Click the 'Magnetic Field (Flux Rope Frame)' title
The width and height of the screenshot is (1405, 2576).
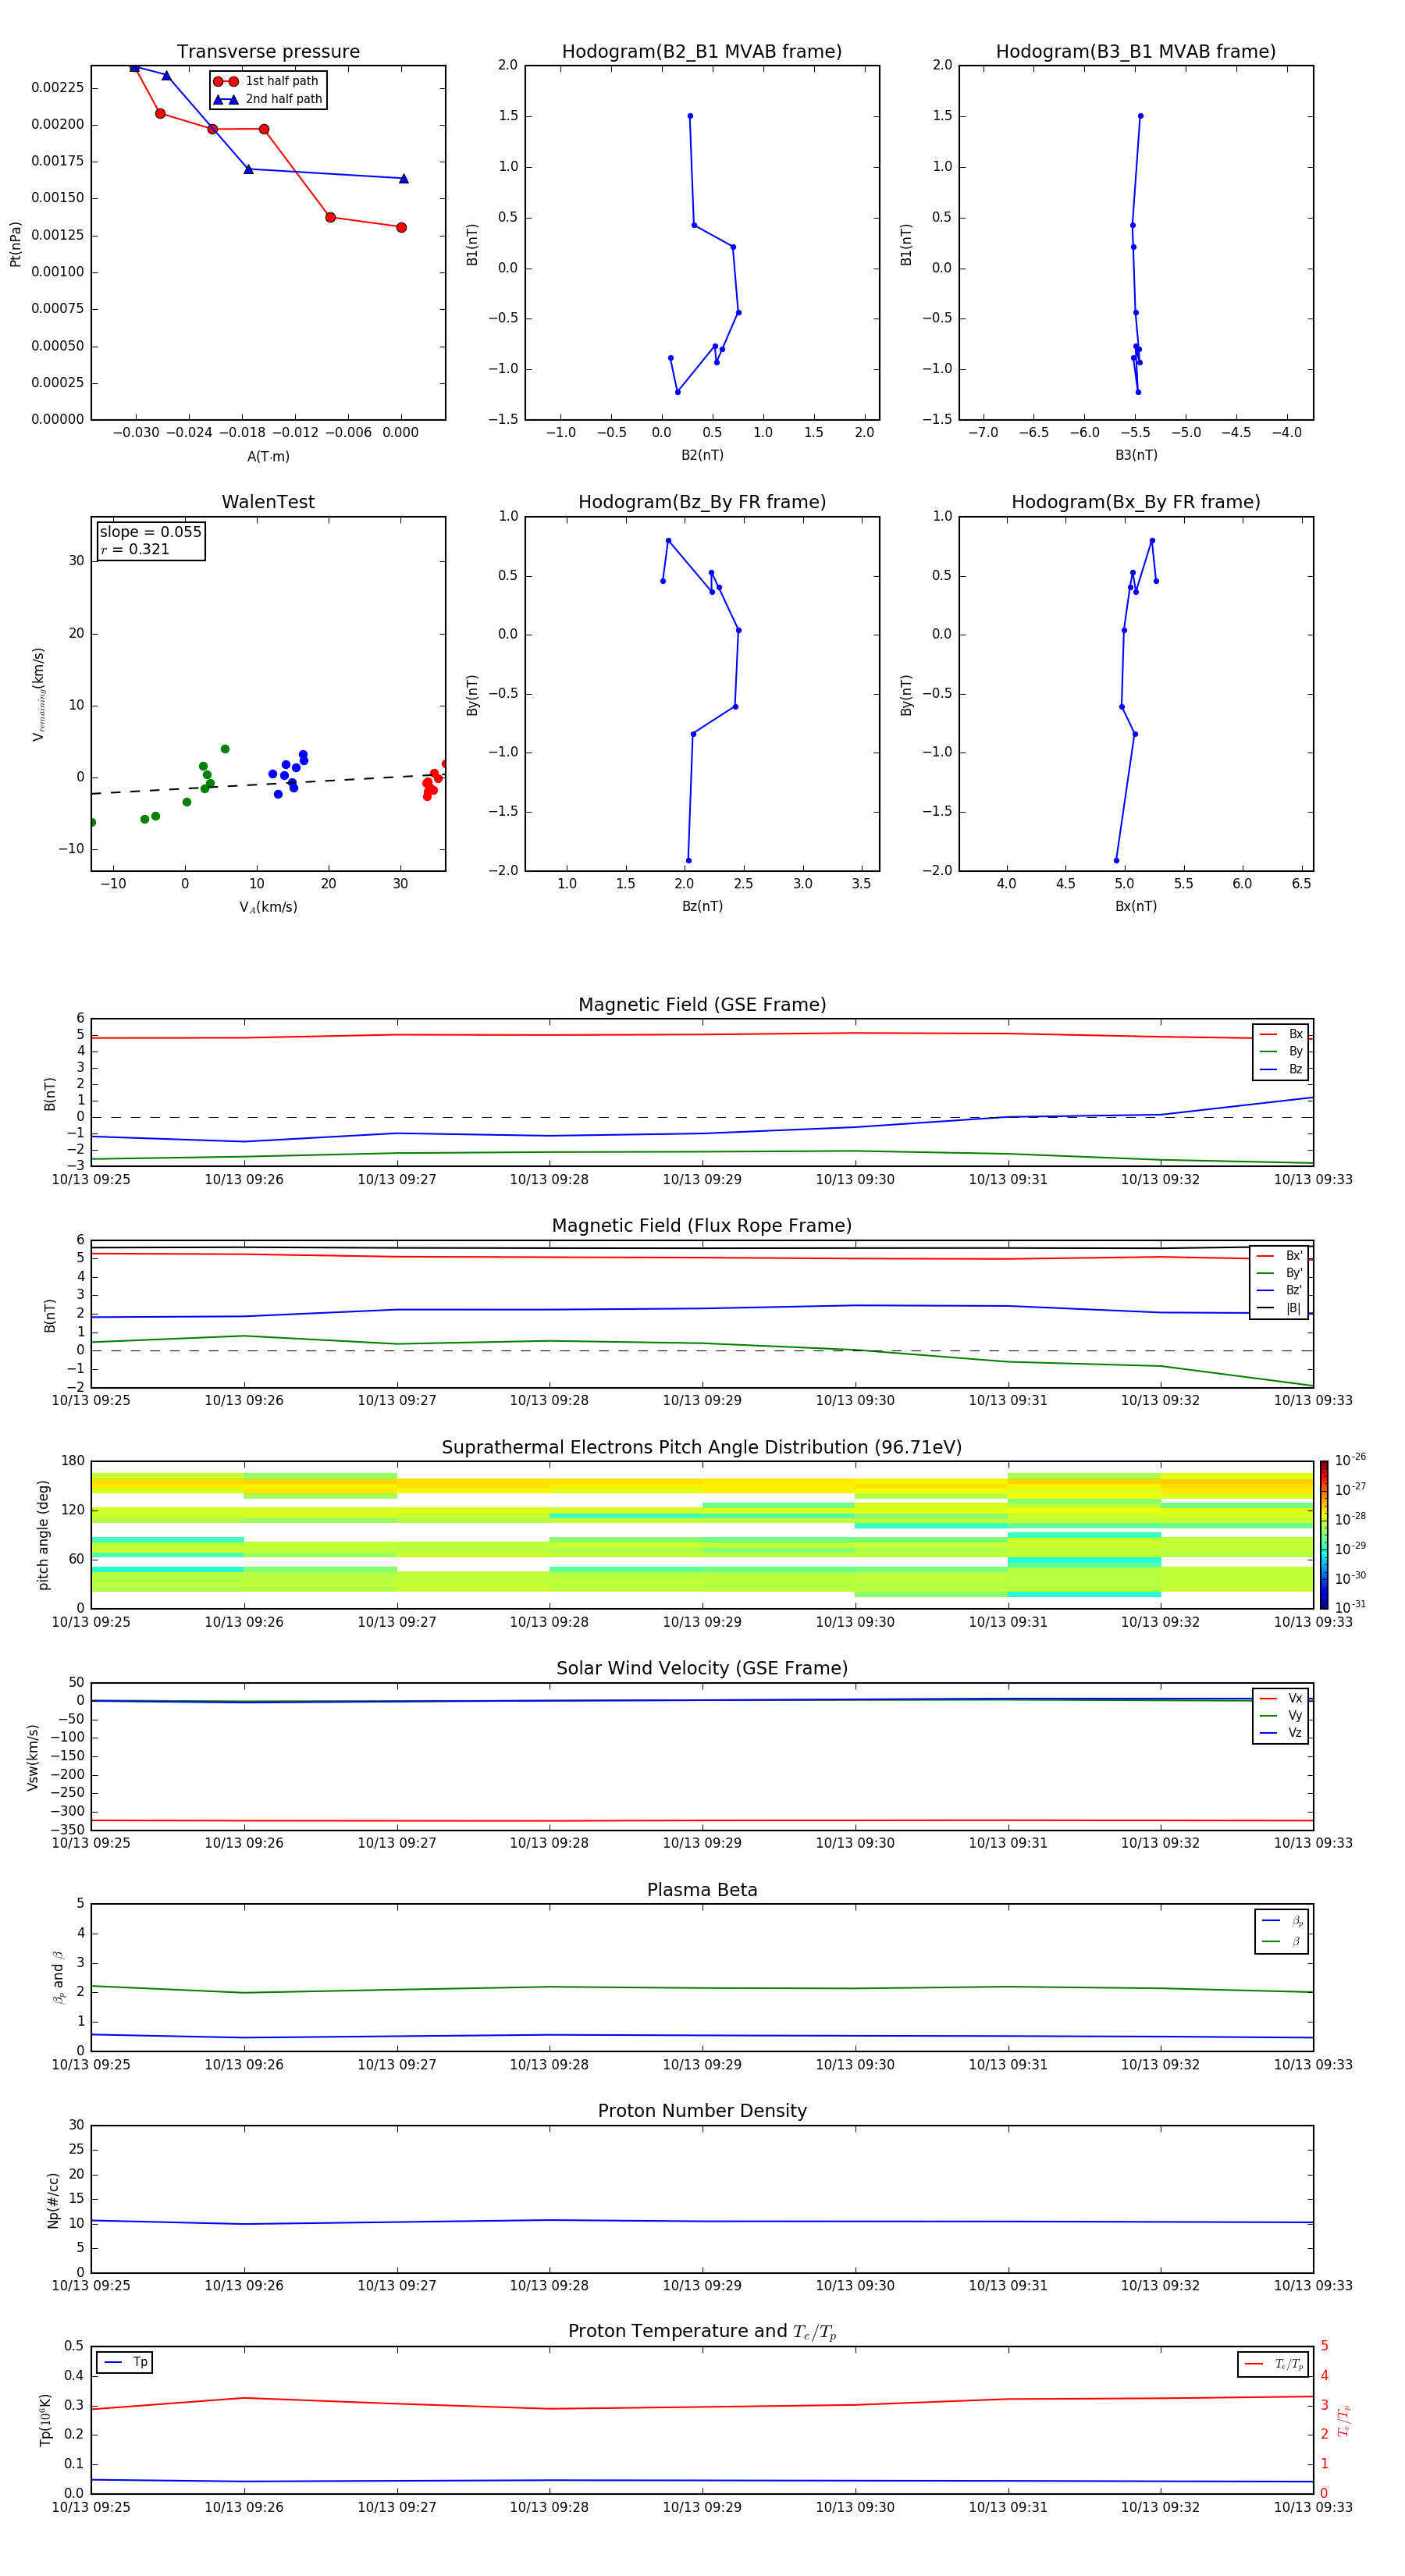pos(702,1226)
